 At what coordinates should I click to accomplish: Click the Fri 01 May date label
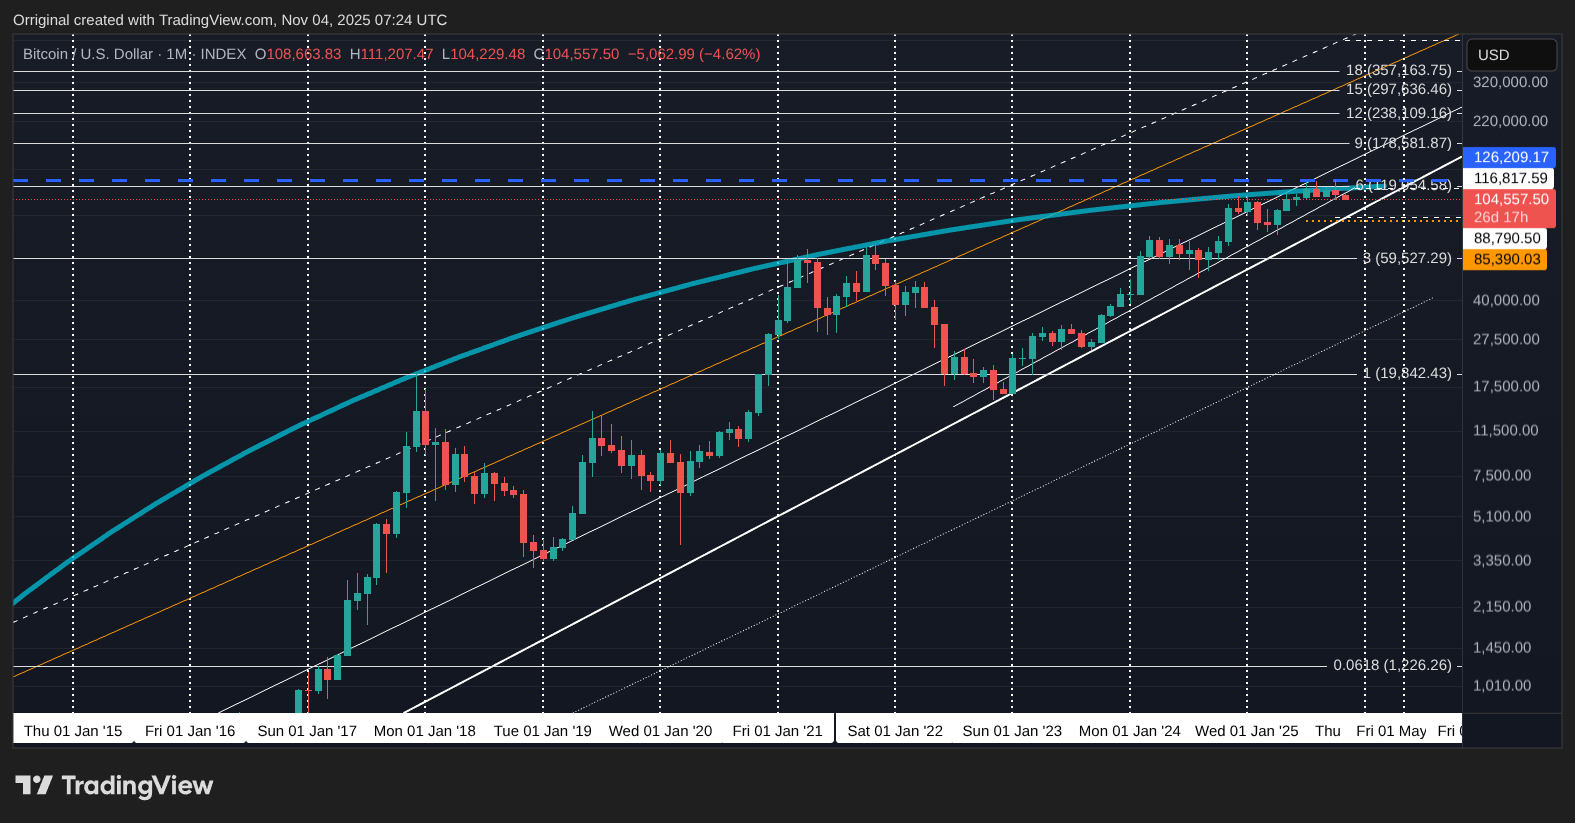(1391, 731)
